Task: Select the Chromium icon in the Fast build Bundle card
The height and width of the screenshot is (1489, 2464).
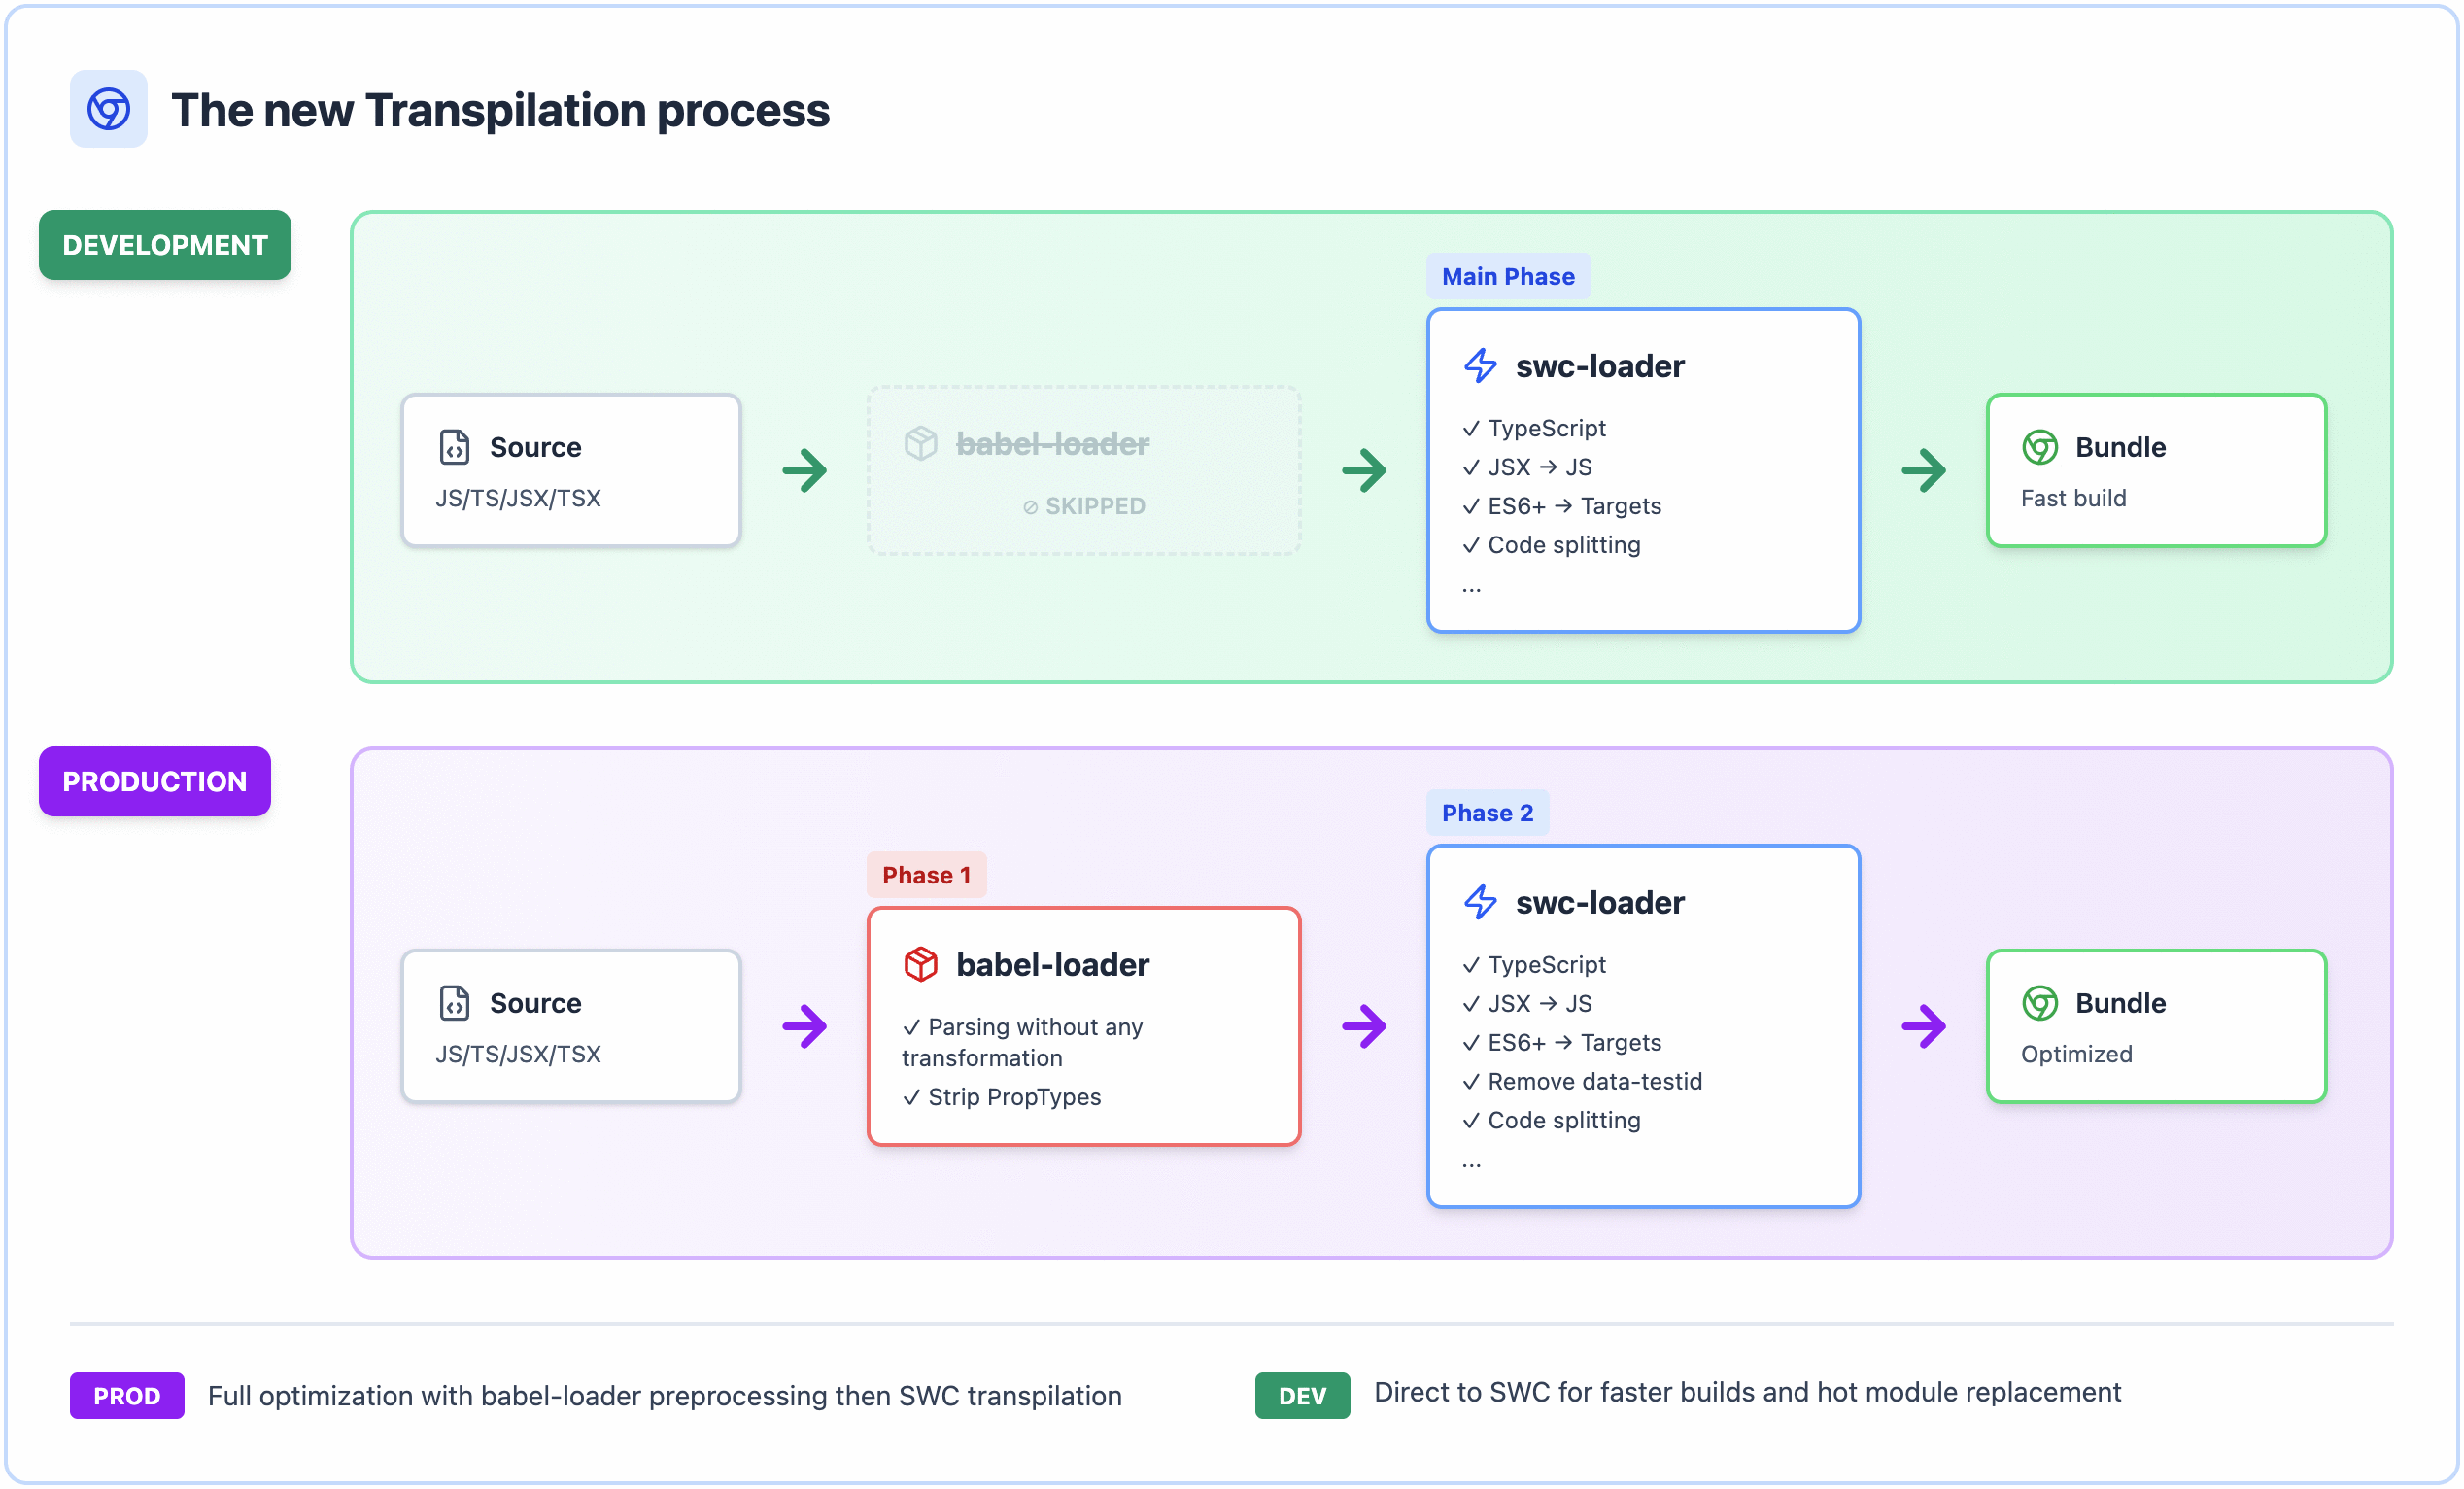Action: [2040, 447]
